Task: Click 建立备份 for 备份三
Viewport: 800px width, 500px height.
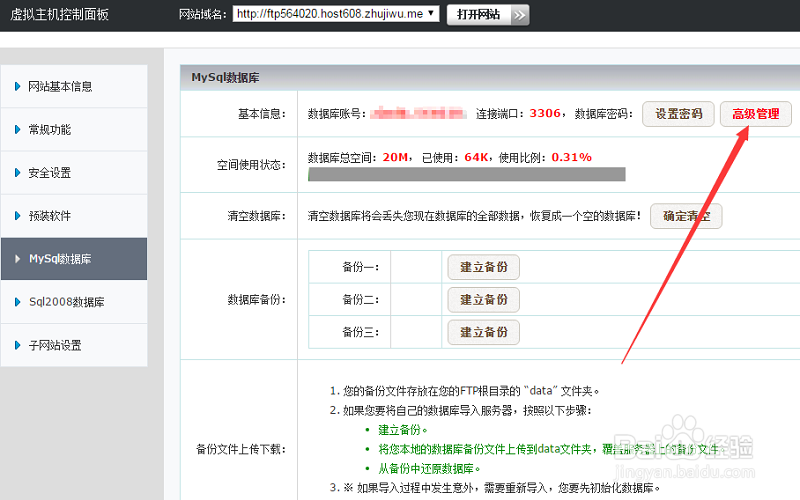Action: [484, 332]
